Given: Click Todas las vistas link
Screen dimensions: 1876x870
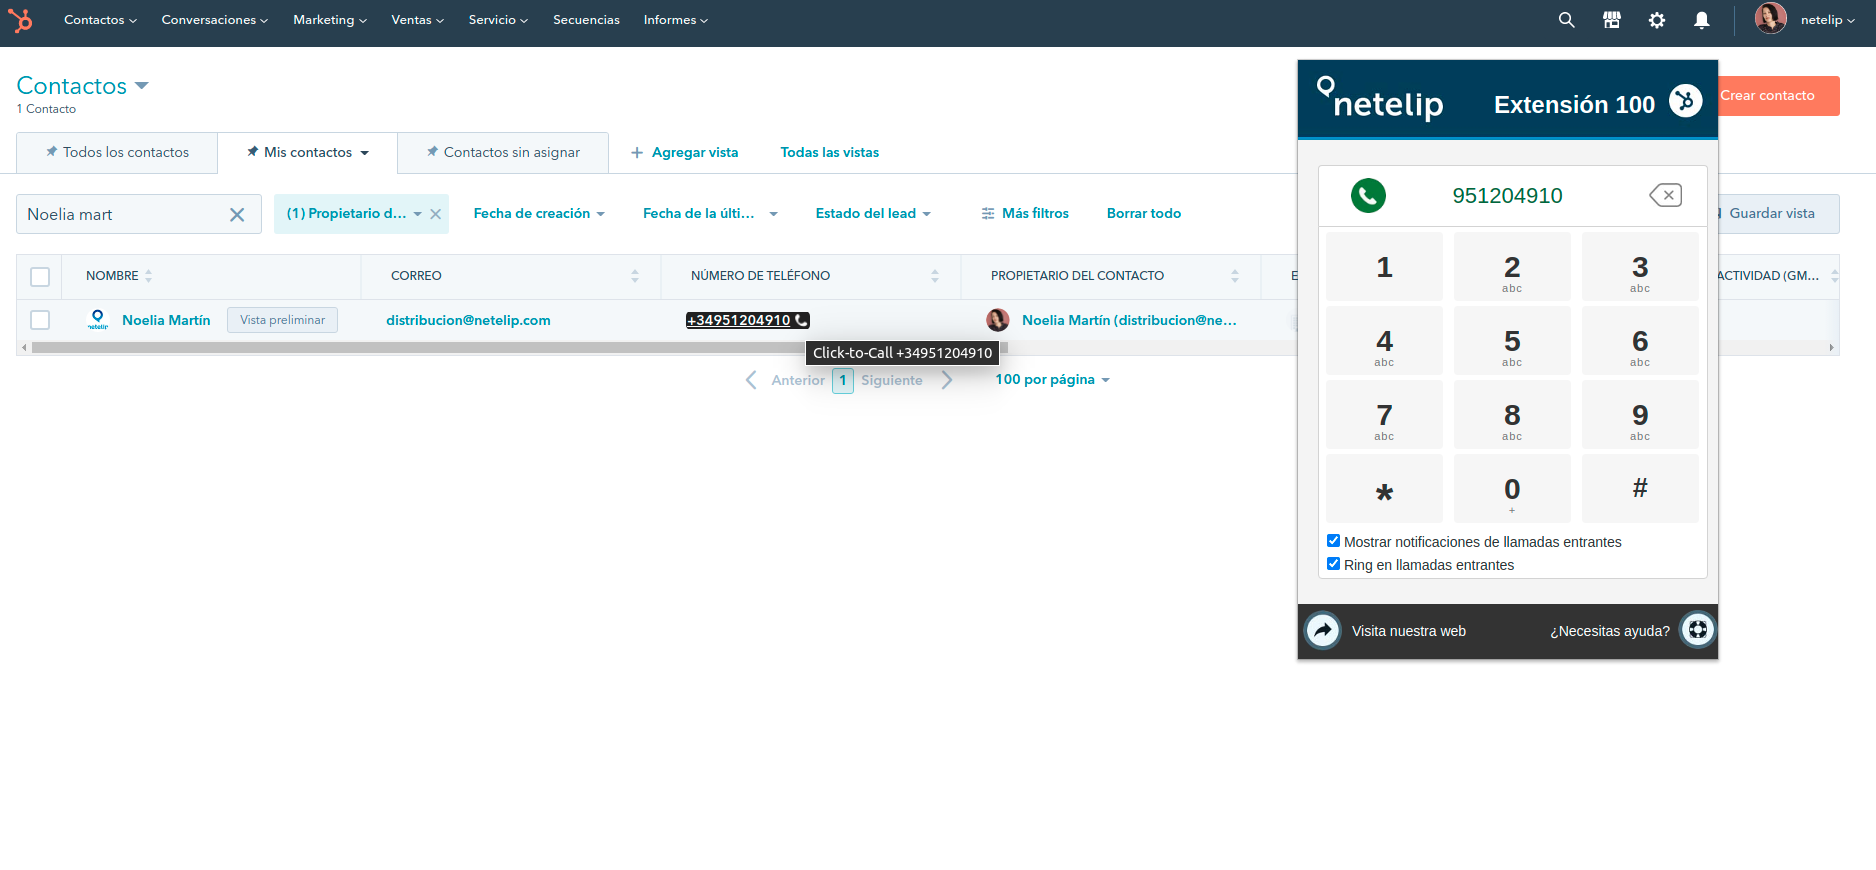Looking at the screenshot, I should tap(829, 153).
